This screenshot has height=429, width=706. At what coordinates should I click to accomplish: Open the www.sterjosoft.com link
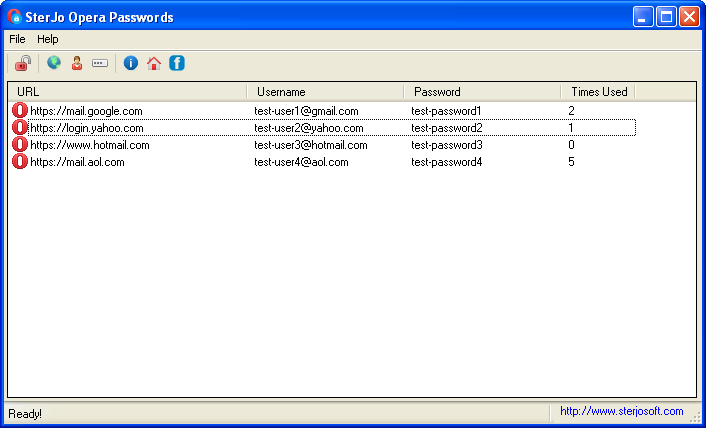click(x=621, y=411)
